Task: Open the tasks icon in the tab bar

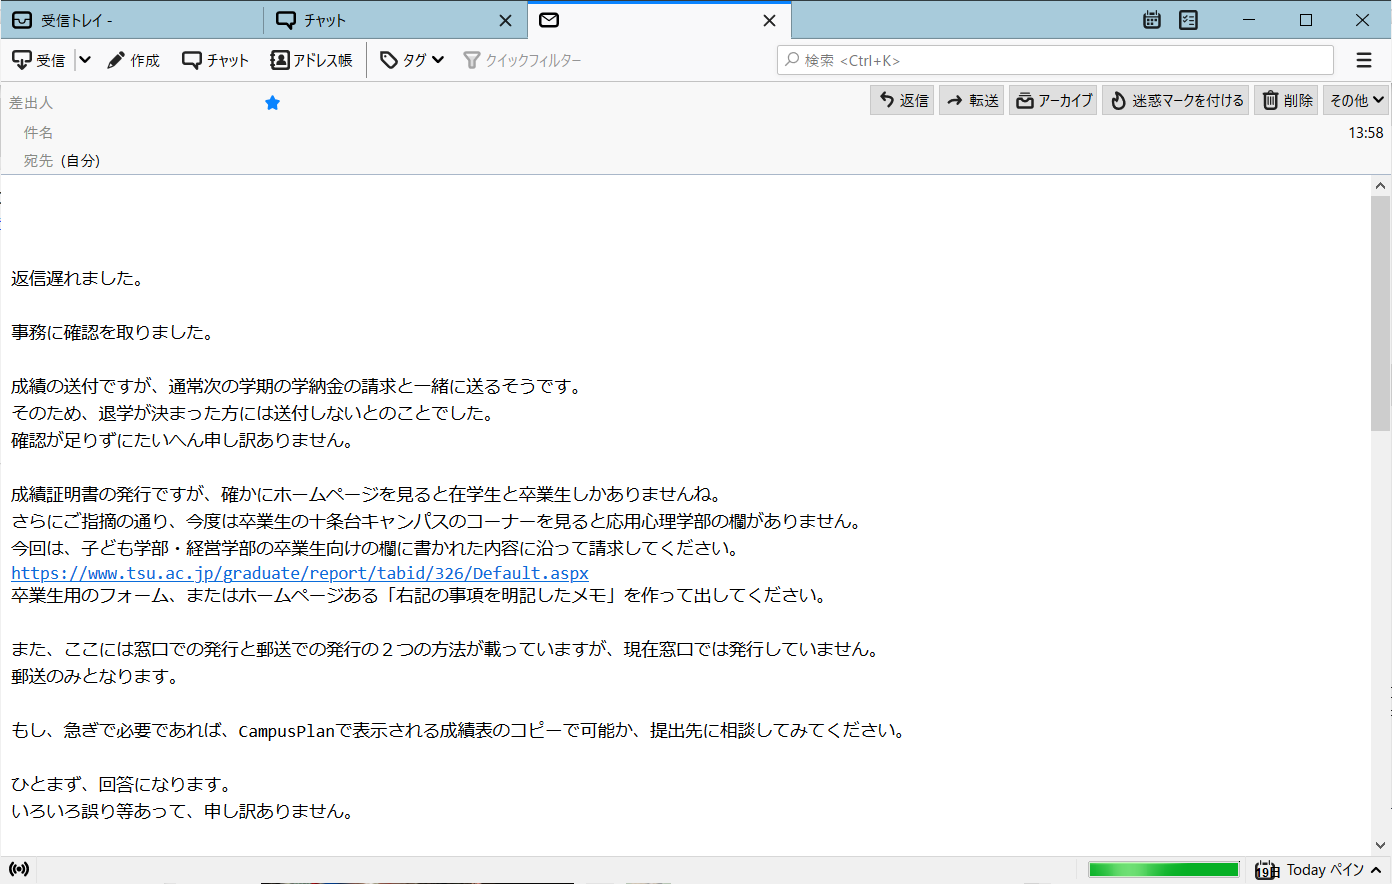Action: (1188, 20)
